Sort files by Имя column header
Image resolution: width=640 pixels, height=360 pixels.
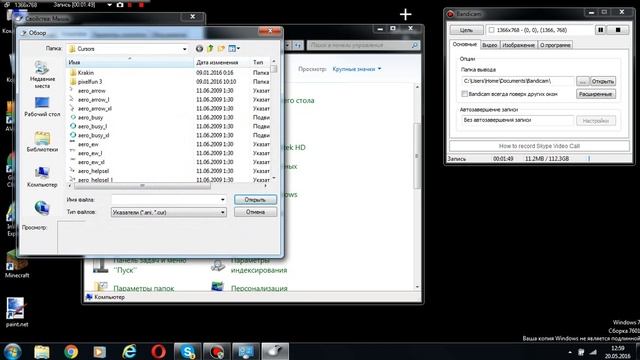130,62
